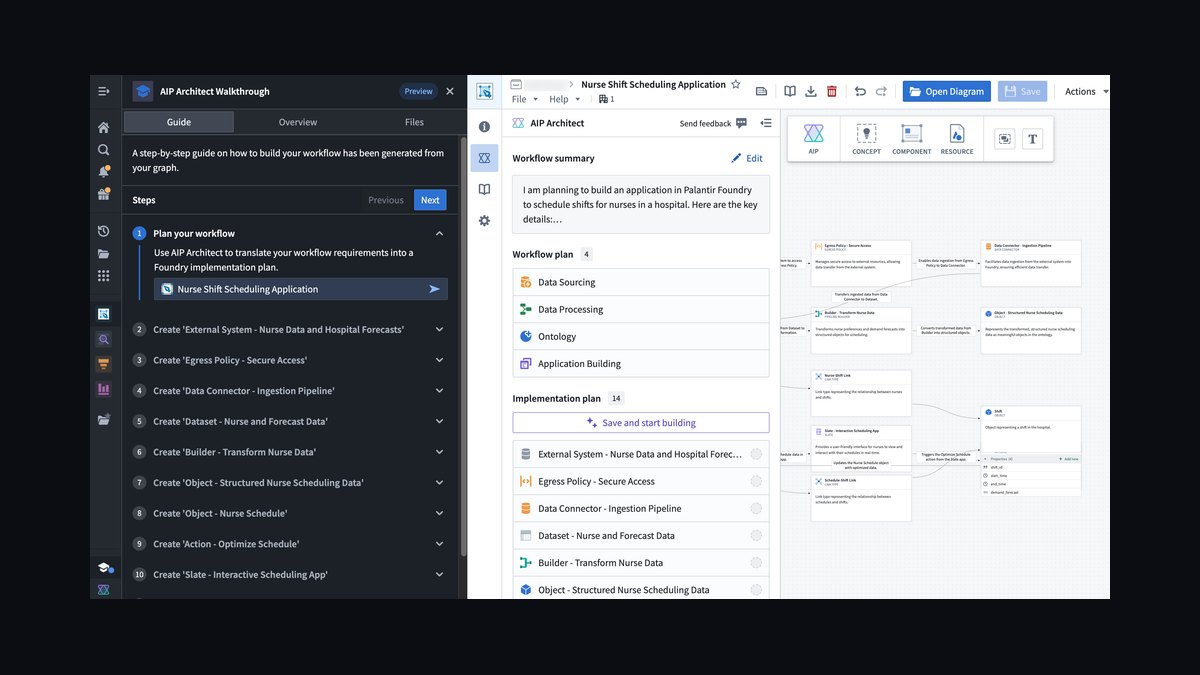
Task: Click the disabled Save button
Action: pyautogui.click(x=1022, y=91)
